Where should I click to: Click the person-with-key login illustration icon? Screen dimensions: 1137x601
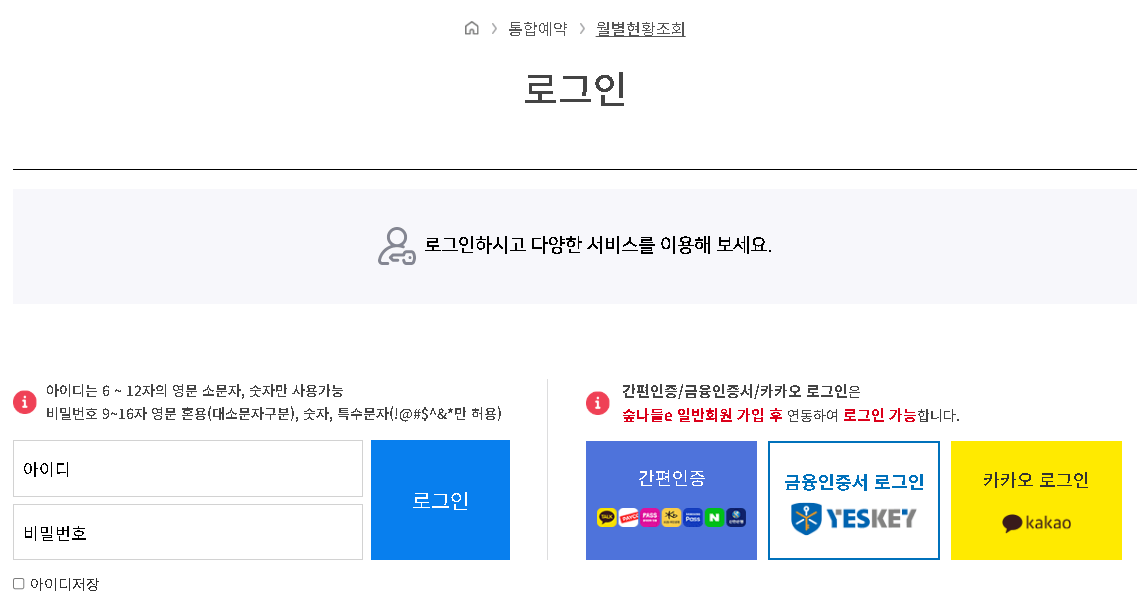(x=397, y=244)
